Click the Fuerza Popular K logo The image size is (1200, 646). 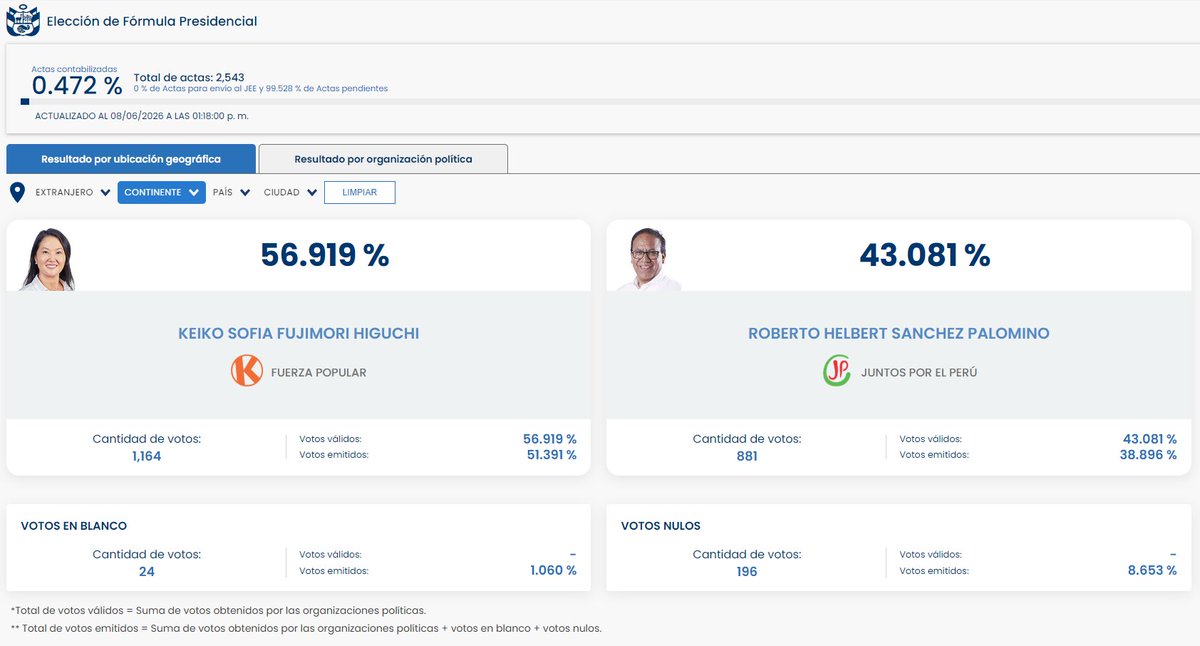pos(247,372)
